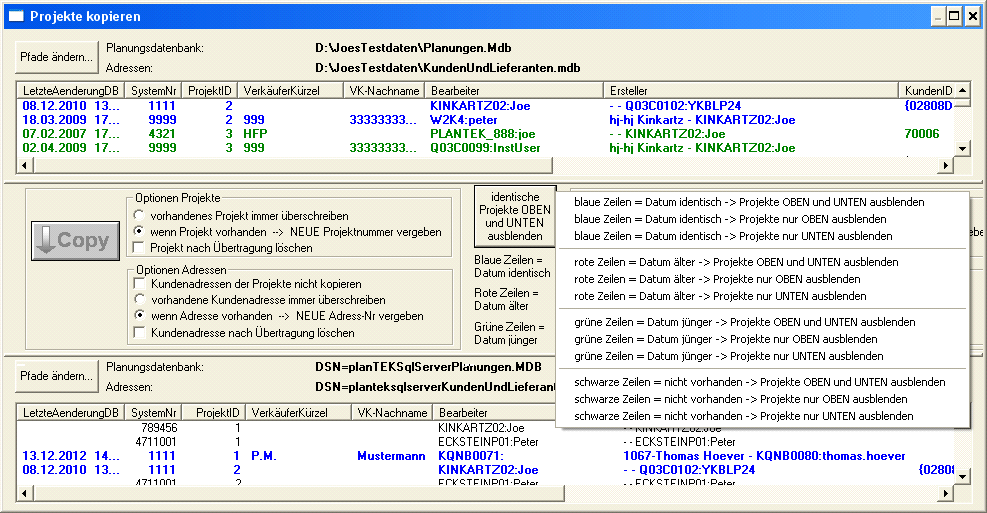The height and width of the screenshot is (513, 987).
Task: Toggle 'Kundenadresse nach Übertragung löschen' checkbox
Action: pyautogui.click(x=140, y=332)
